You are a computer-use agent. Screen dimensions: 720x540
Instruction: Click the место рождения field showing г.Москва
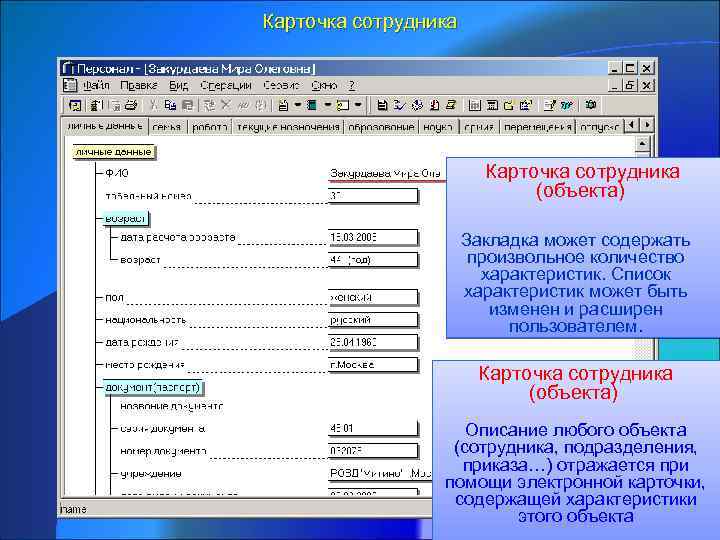(373, 365)
